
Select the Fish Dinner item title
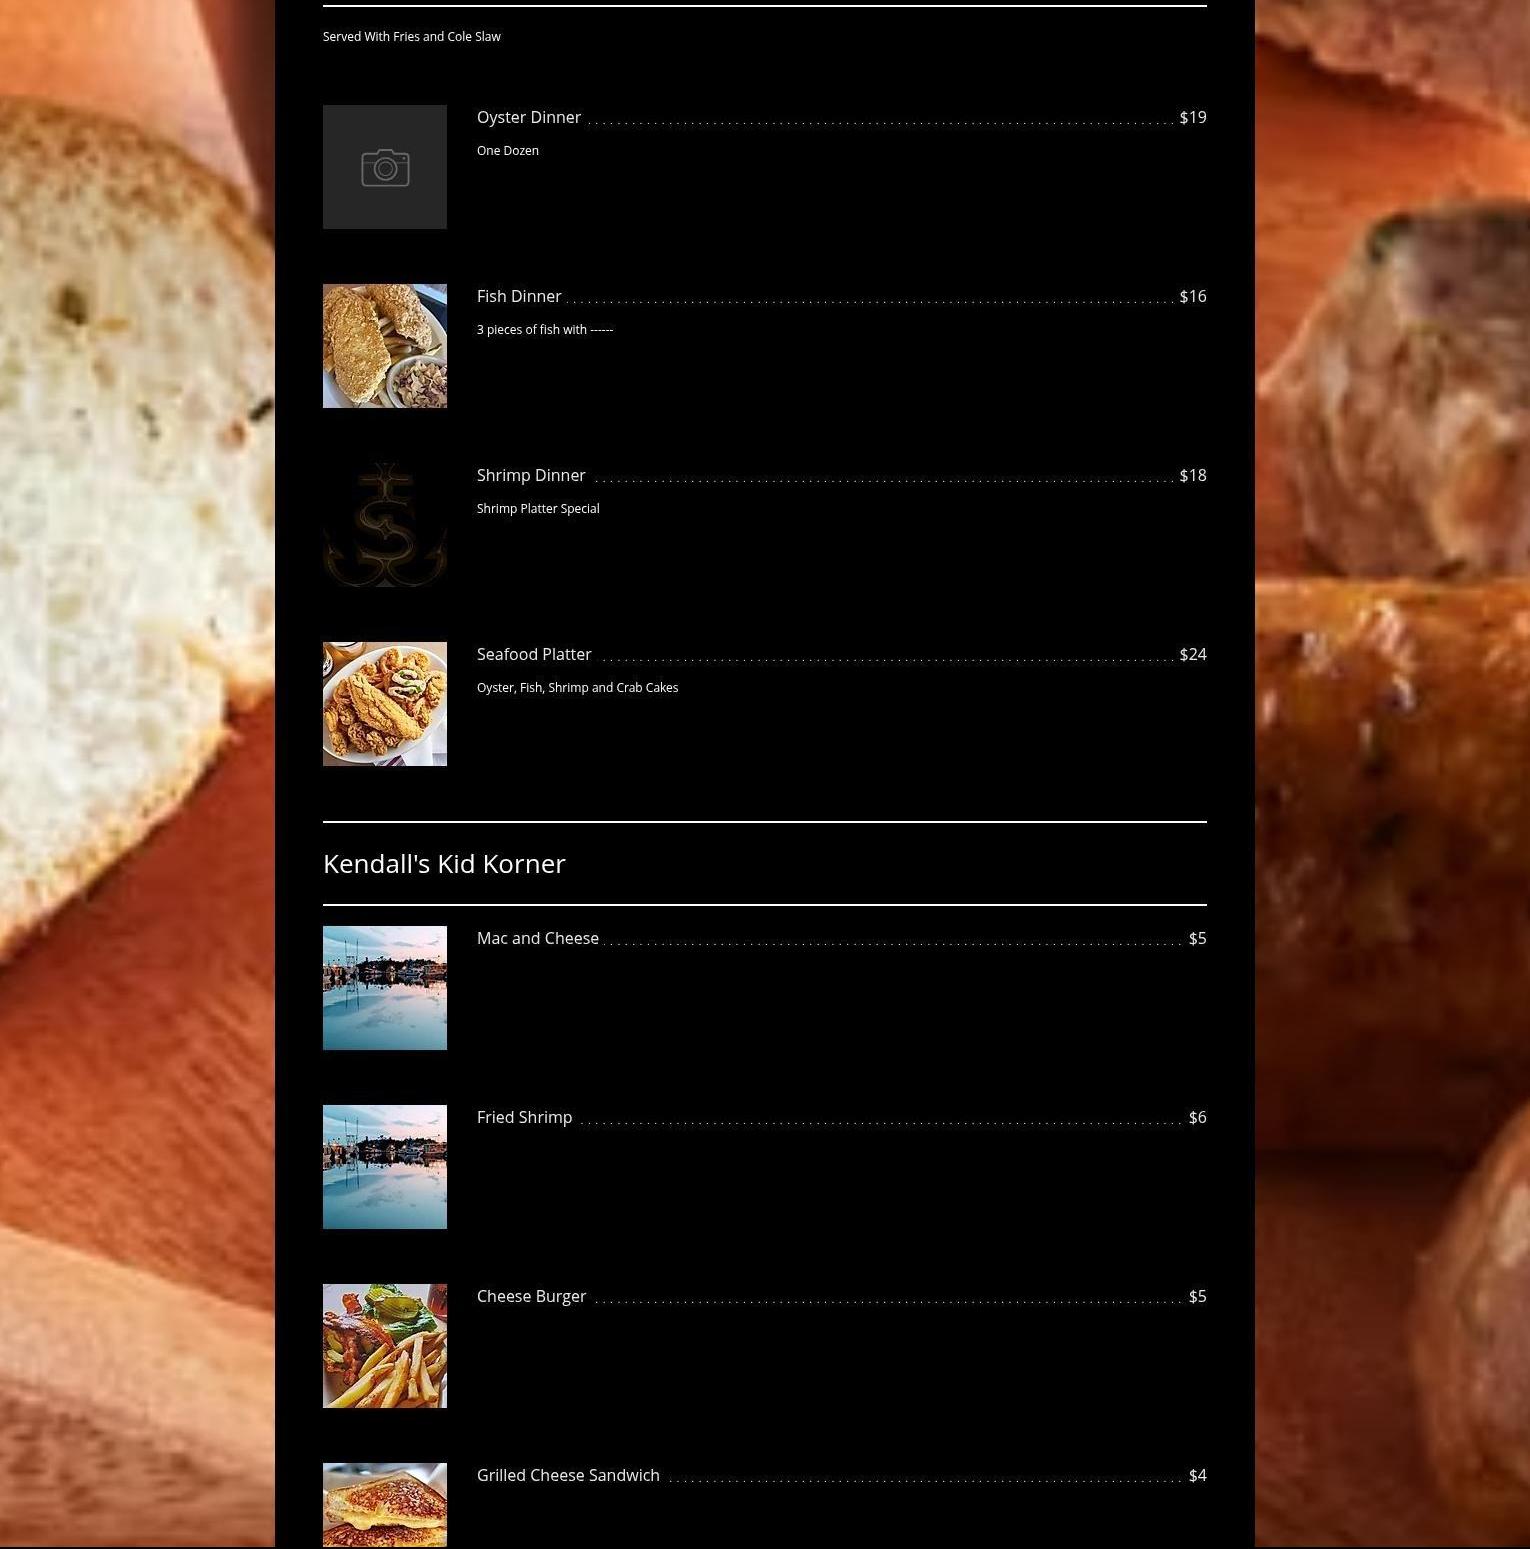(519, 296)
